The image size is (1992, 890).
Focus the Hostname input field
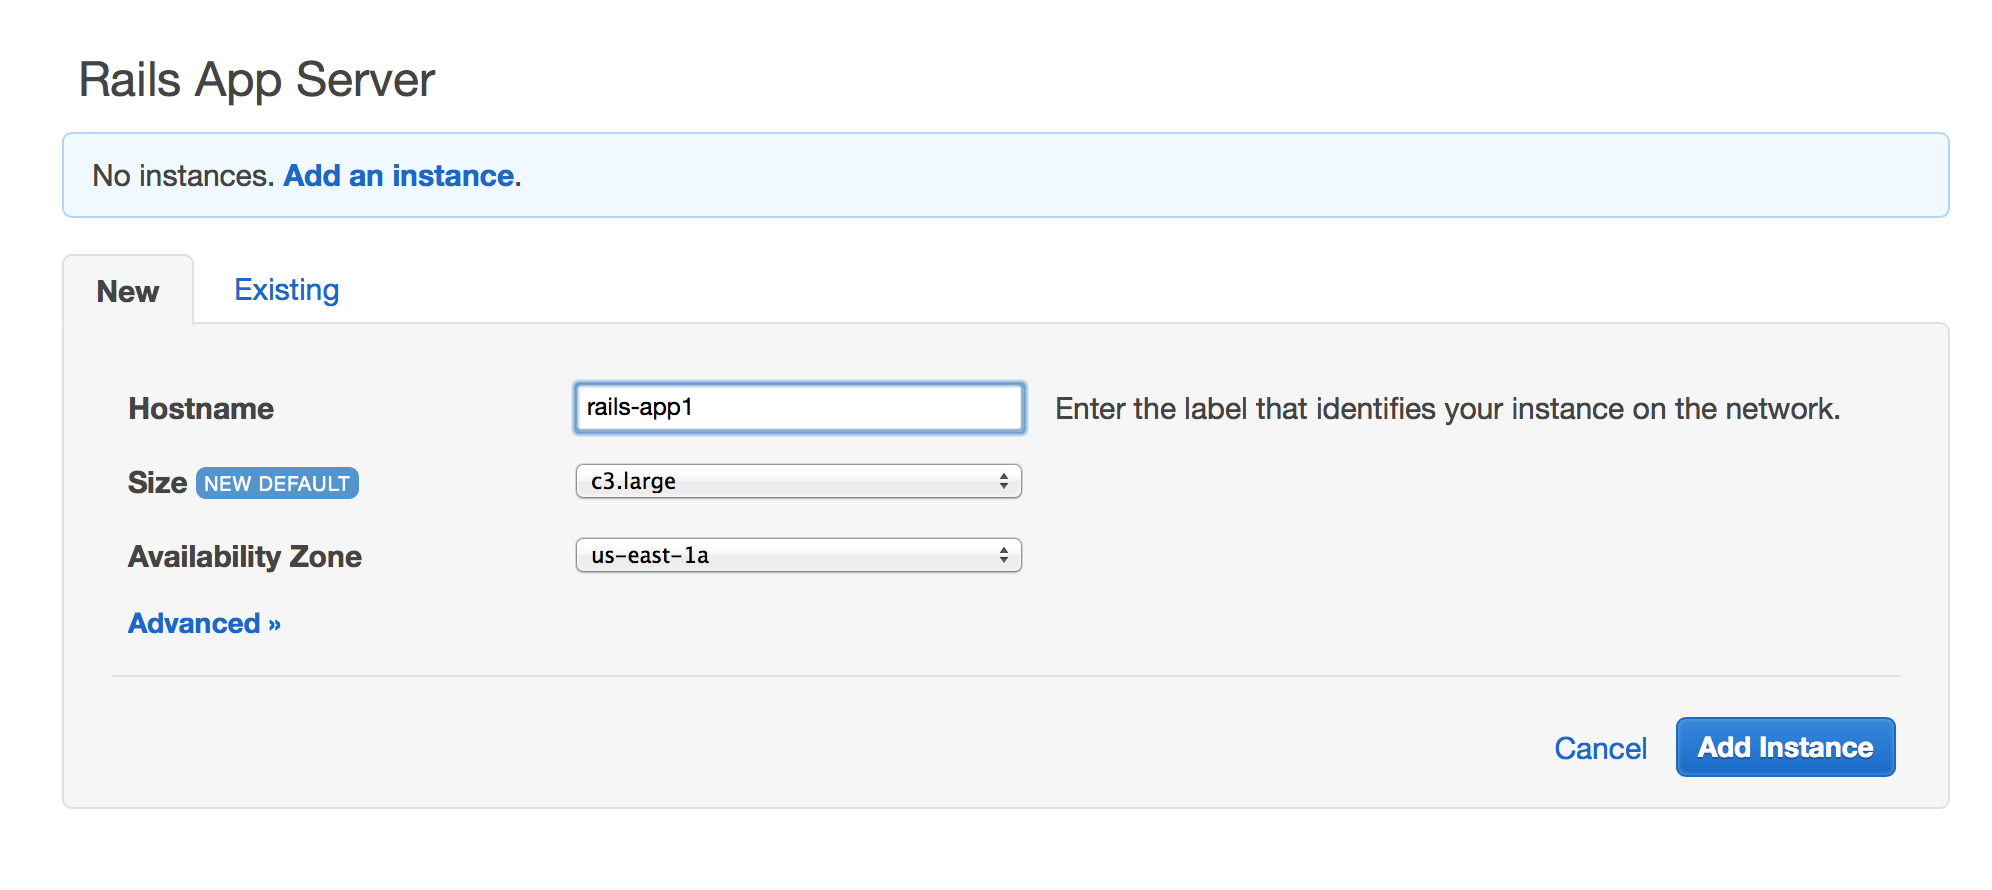tap(799, 408)
